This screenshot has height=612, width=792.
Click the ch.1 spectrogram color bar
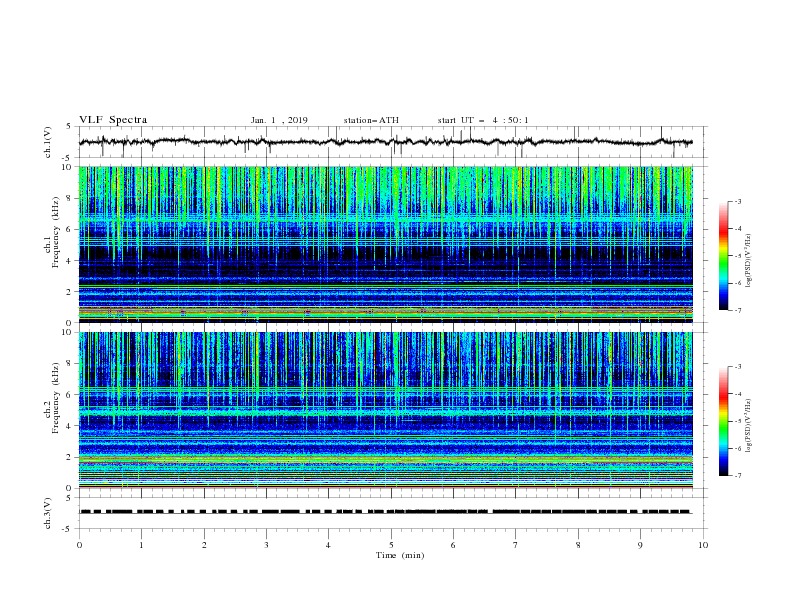tap(723, 256)
